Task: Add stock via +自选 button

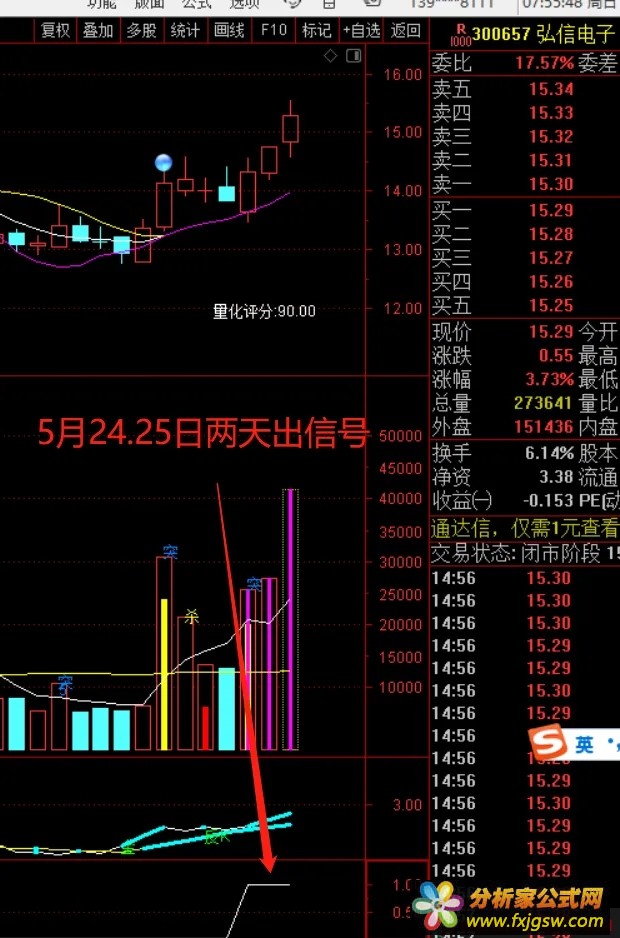Action: pos(361,30)
